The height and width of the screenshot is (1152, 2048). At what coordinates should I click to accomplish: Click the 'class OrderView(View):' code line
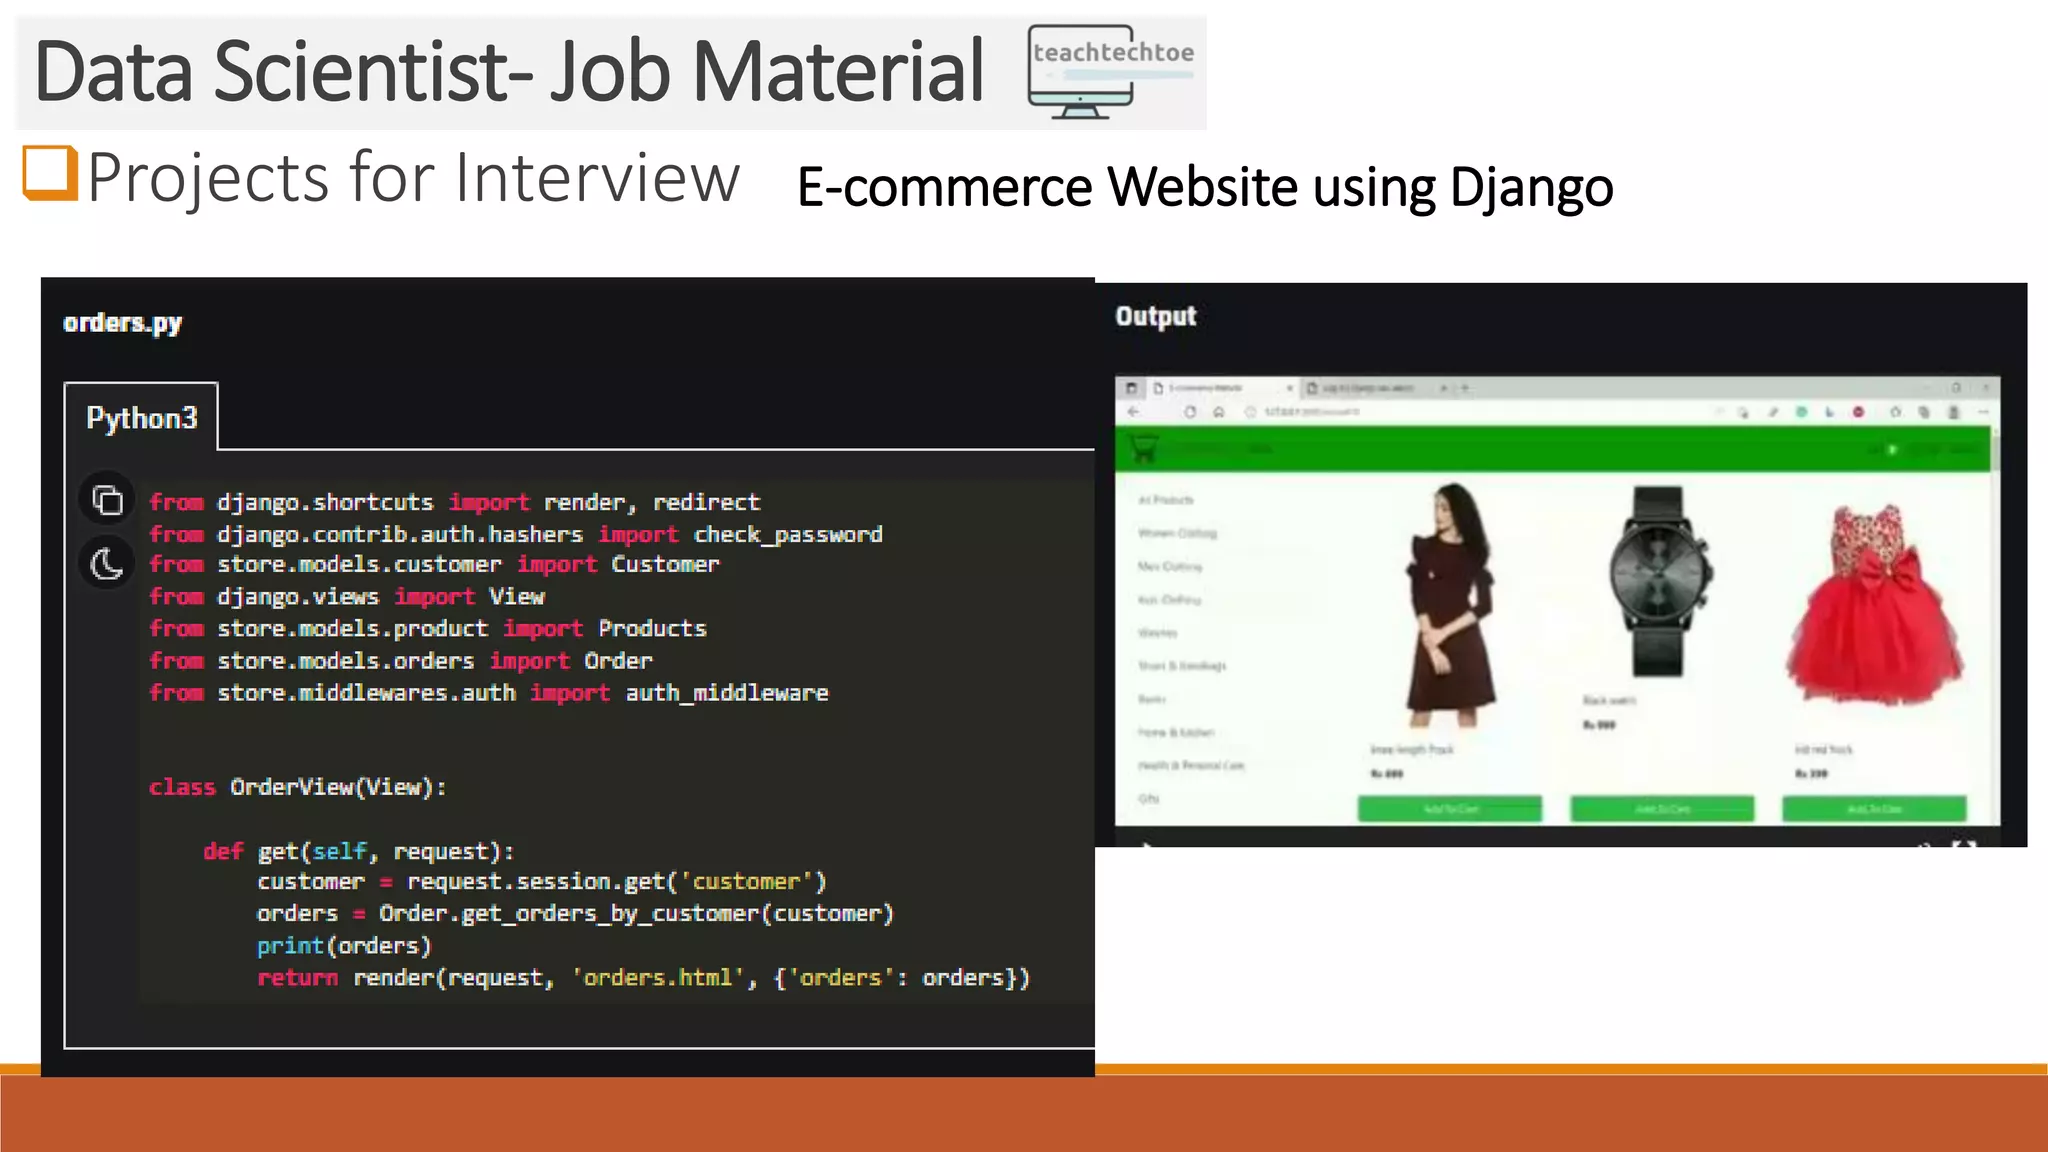[x=297, y=787]
